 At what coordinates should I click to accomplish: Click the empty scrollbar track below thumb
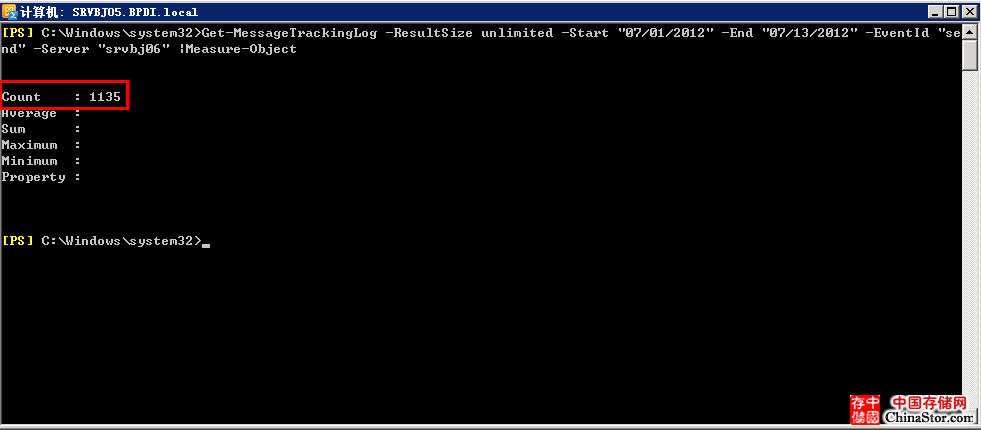click(970, 238)
